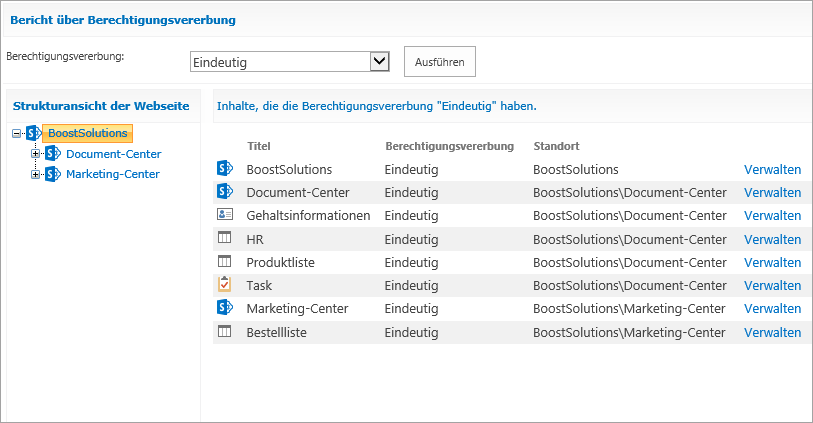The image size is (813, 423).
Task: Open Verwalten link for Task row
Action: coord(773,285)
